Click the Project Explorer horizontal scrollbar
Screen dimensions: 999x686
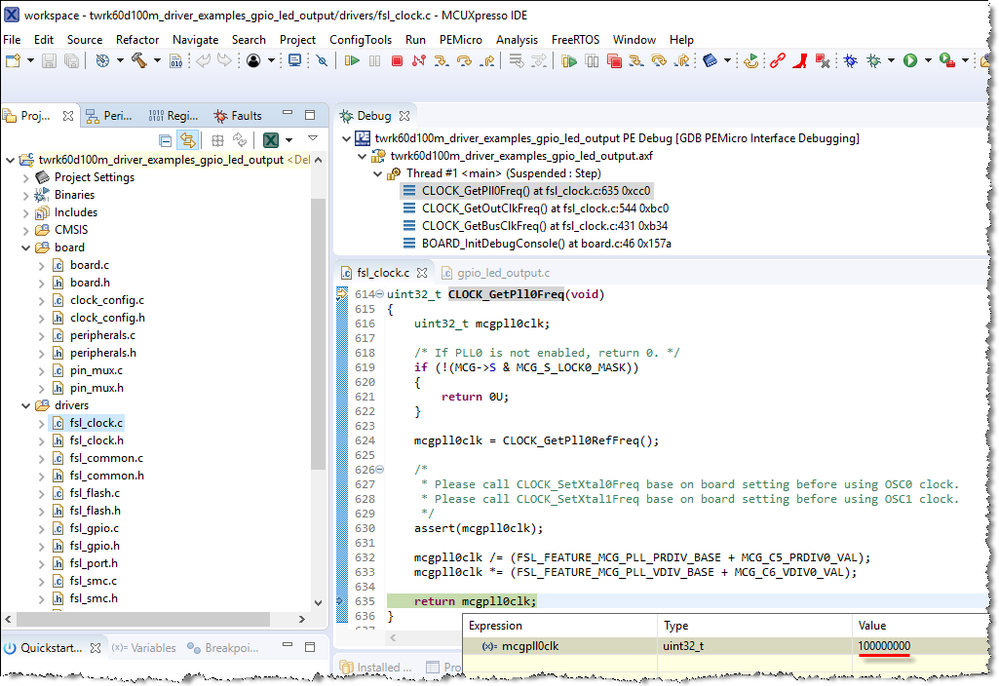pyautogui.click(x=143, y=619)
